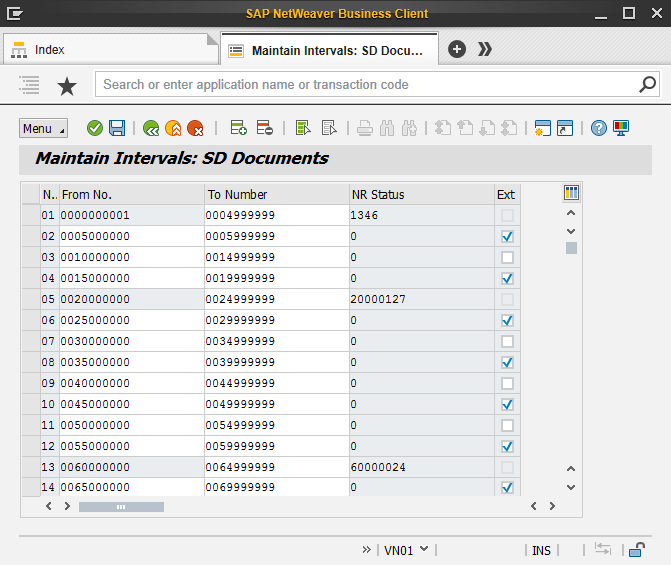Click the Ext column header
This screenshot has height=565, width=671.
(507, 194)
